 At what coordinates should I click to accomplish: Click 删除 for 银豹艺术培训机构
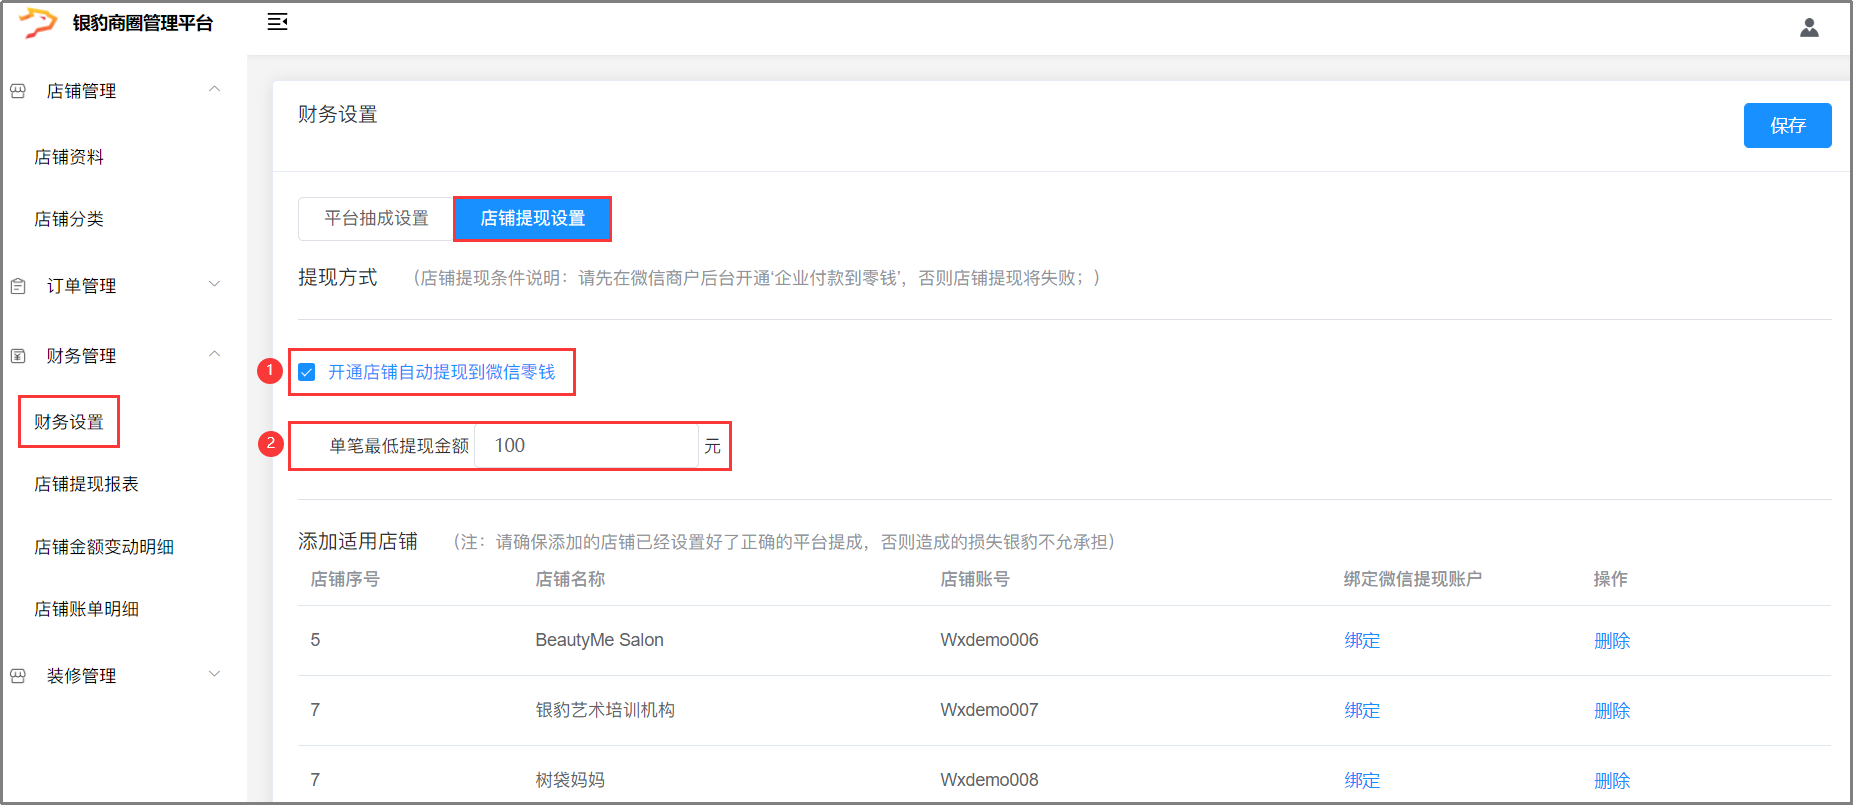[x=1611, y=710]
